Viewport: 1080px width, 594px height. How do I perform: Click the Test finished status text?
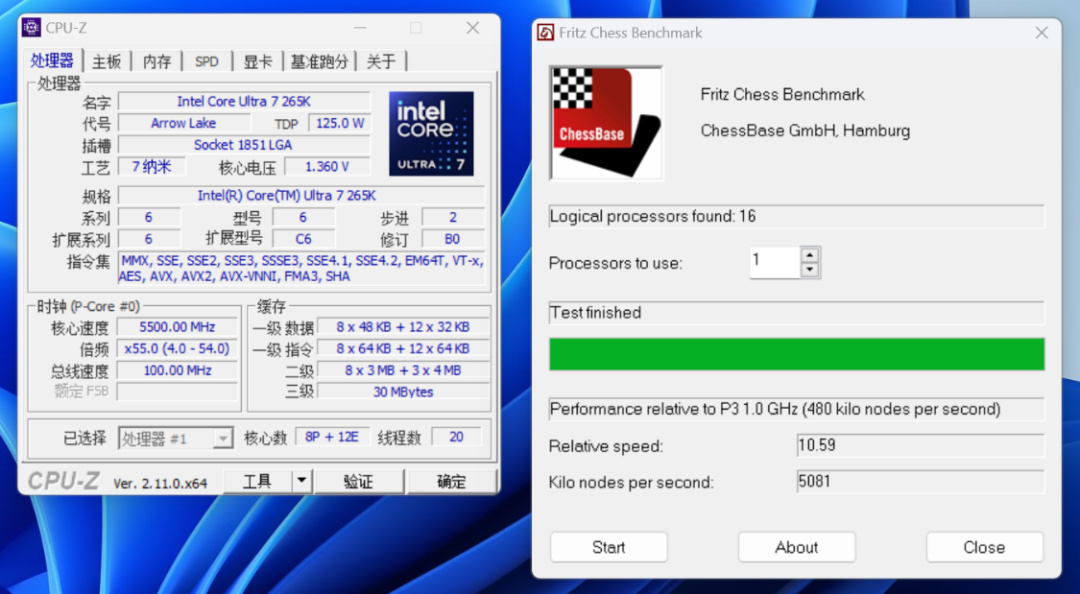point(596,313)
